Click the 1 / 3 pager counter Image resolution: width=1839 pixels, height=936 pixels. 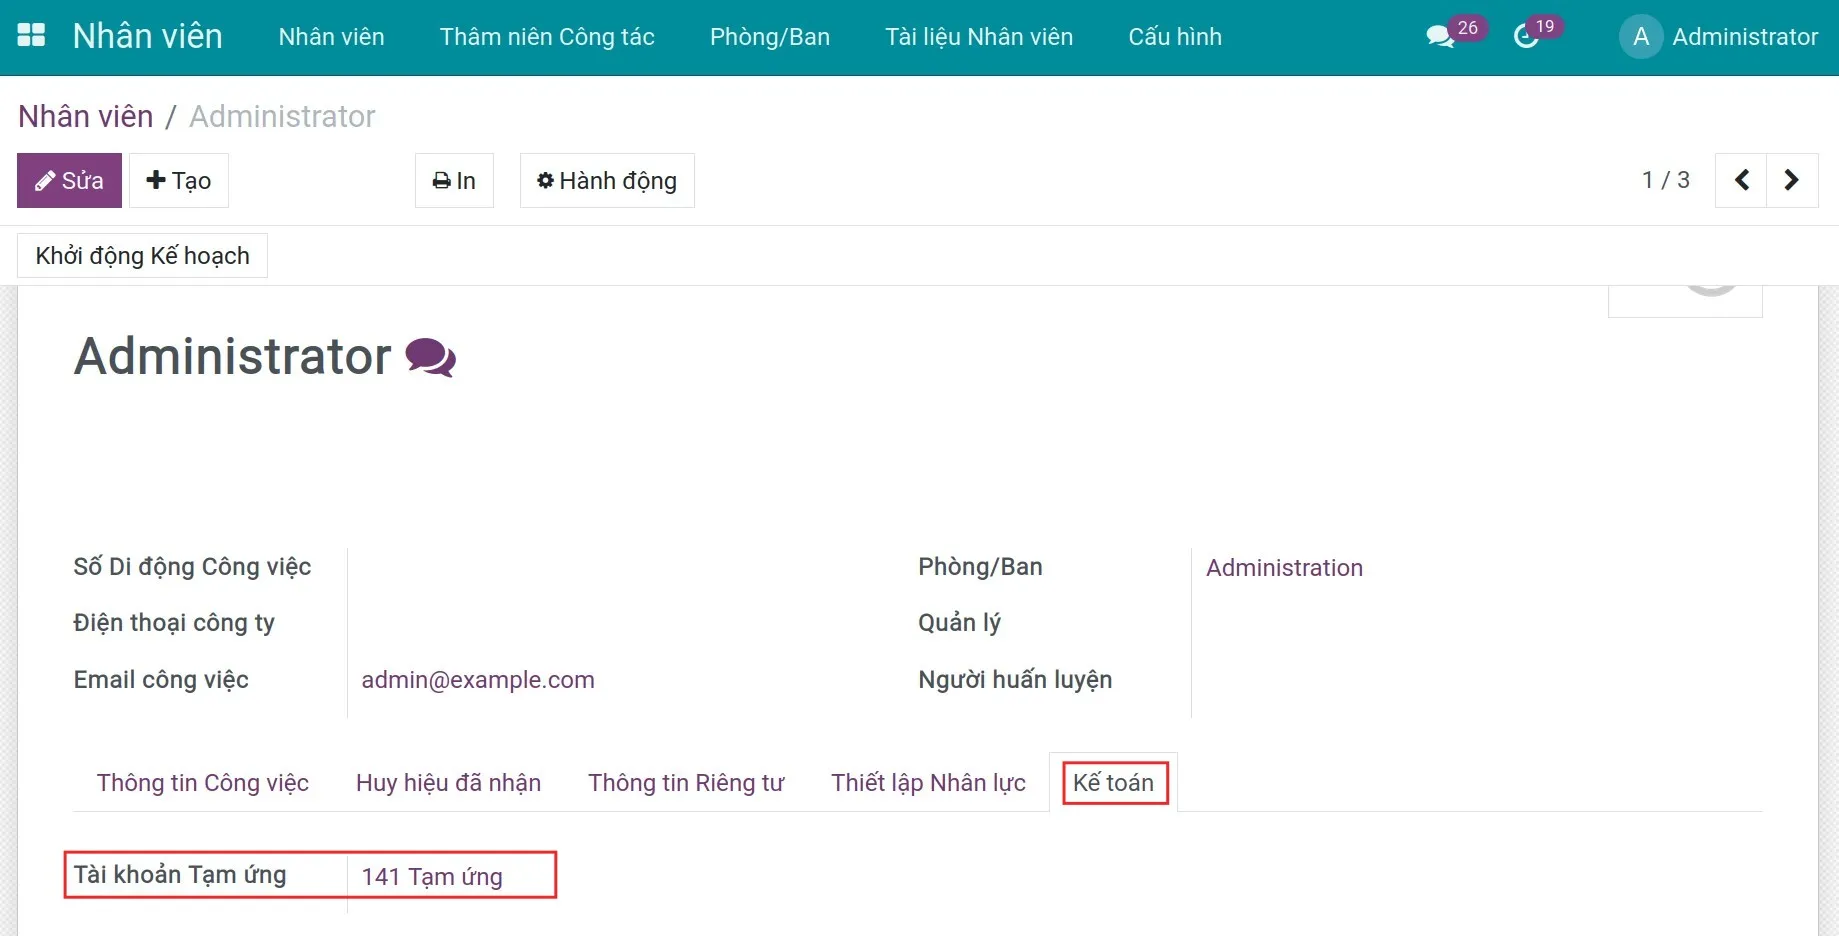(x=1665, y=180)
